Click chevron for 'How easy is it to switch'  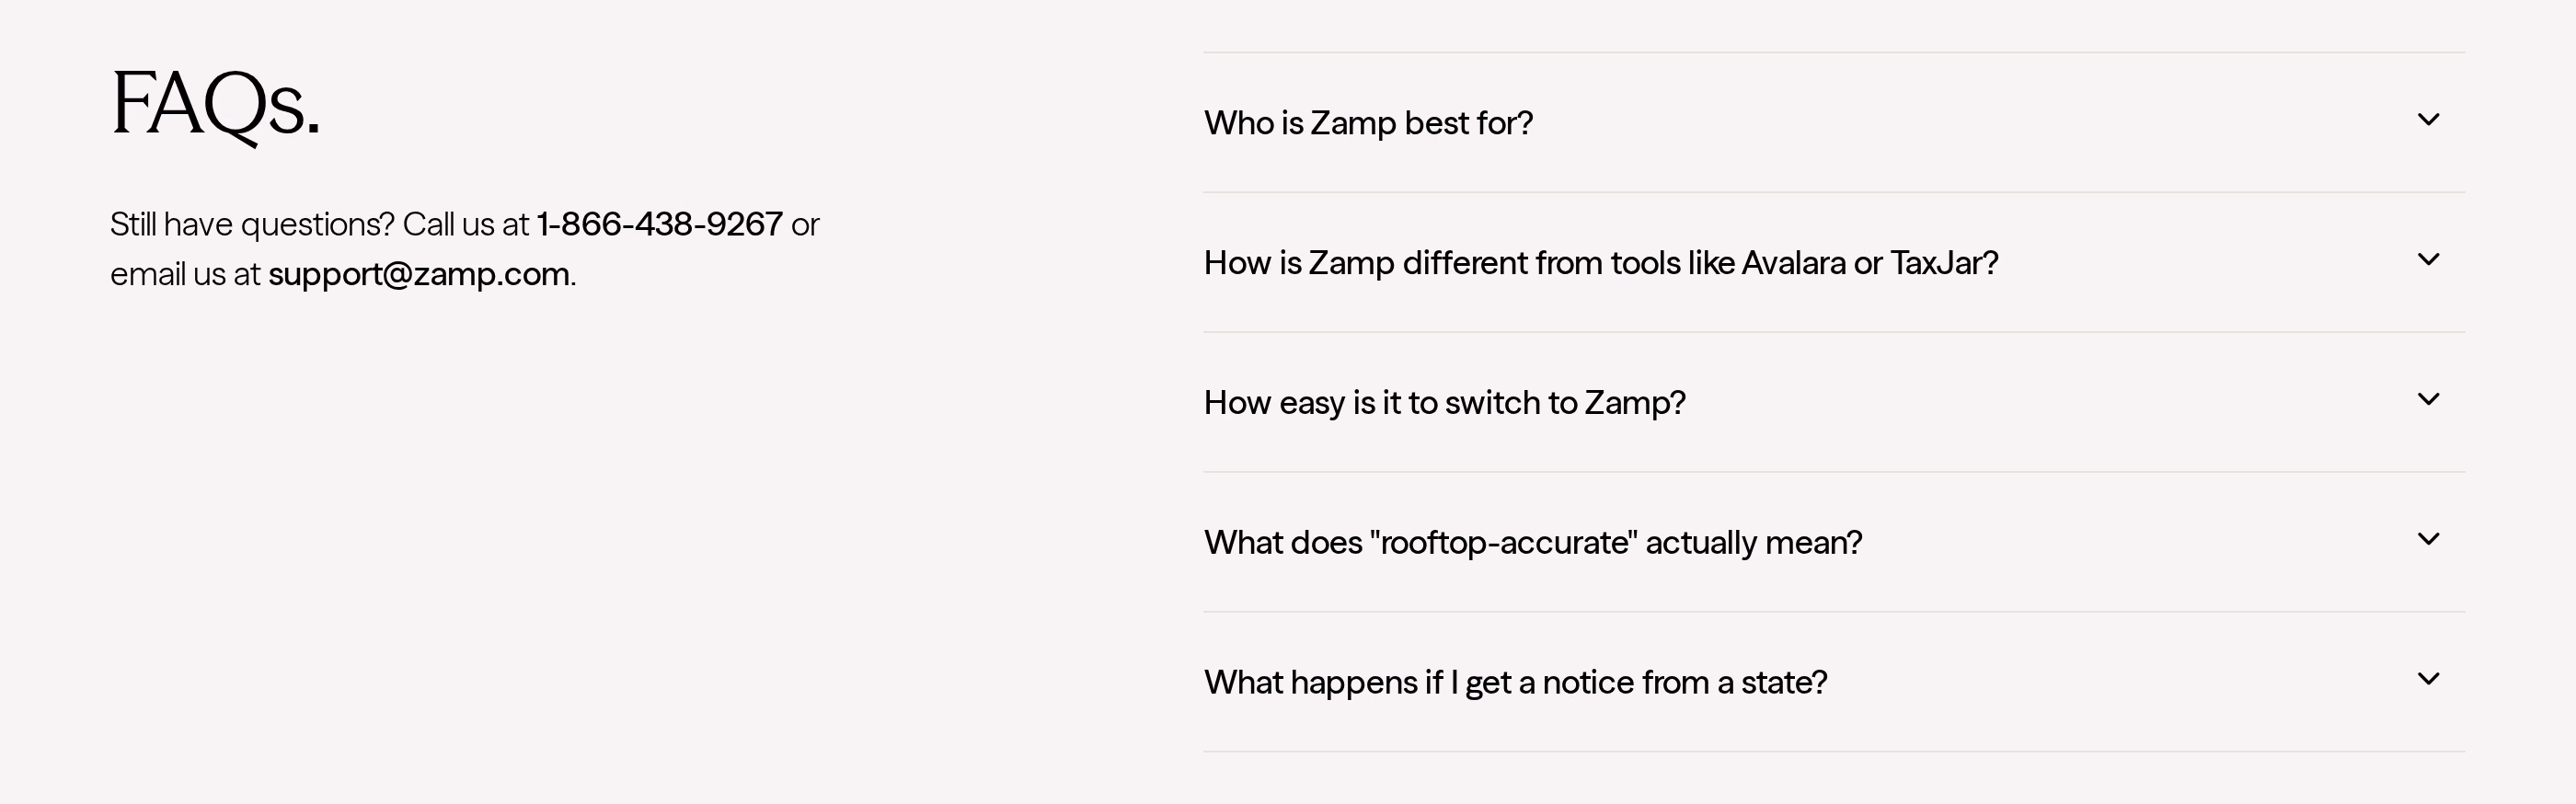click(x=2428, y=400)
